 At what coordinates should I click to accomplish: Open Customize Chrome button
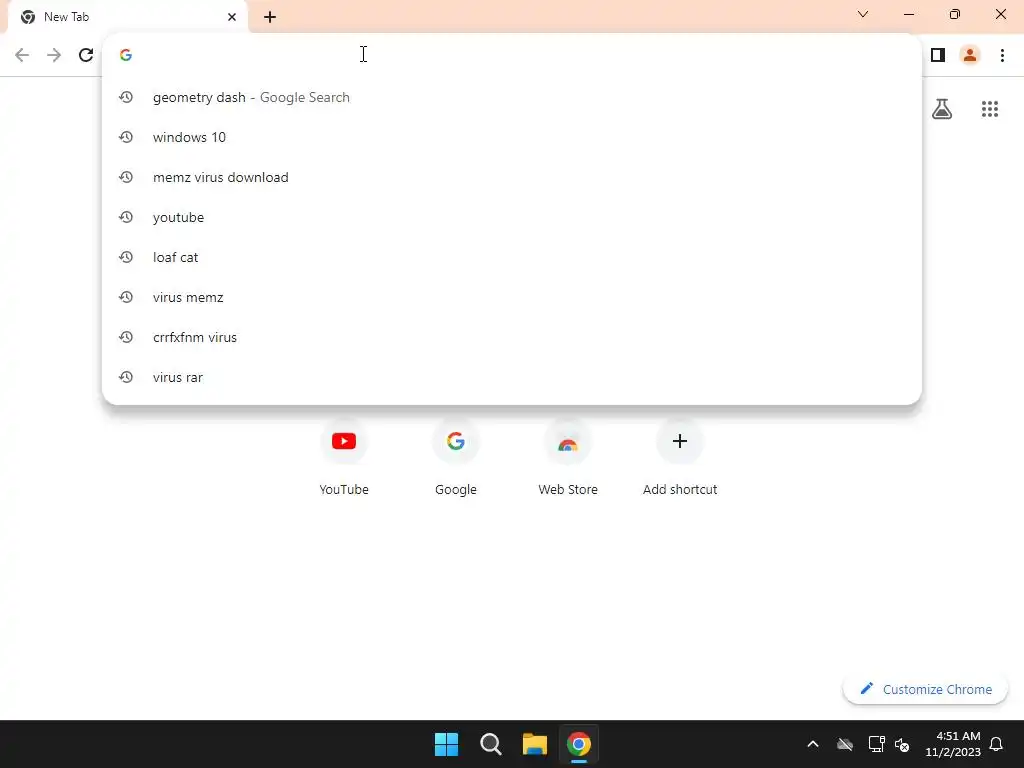(x=925, y=689)
